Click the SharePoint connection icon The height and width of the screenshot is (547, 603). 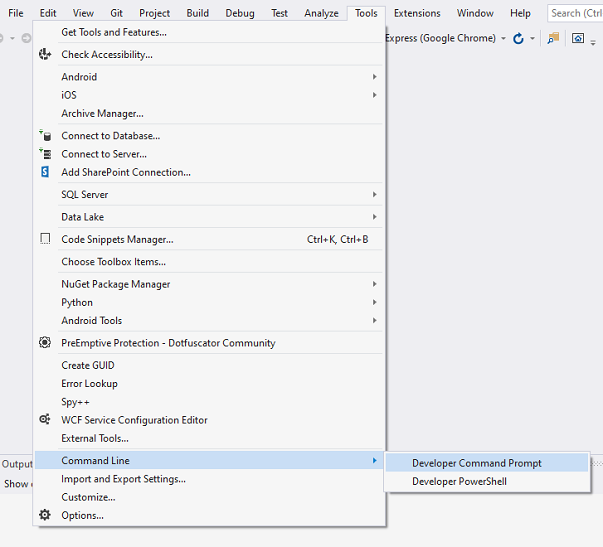tap(45, 172)
